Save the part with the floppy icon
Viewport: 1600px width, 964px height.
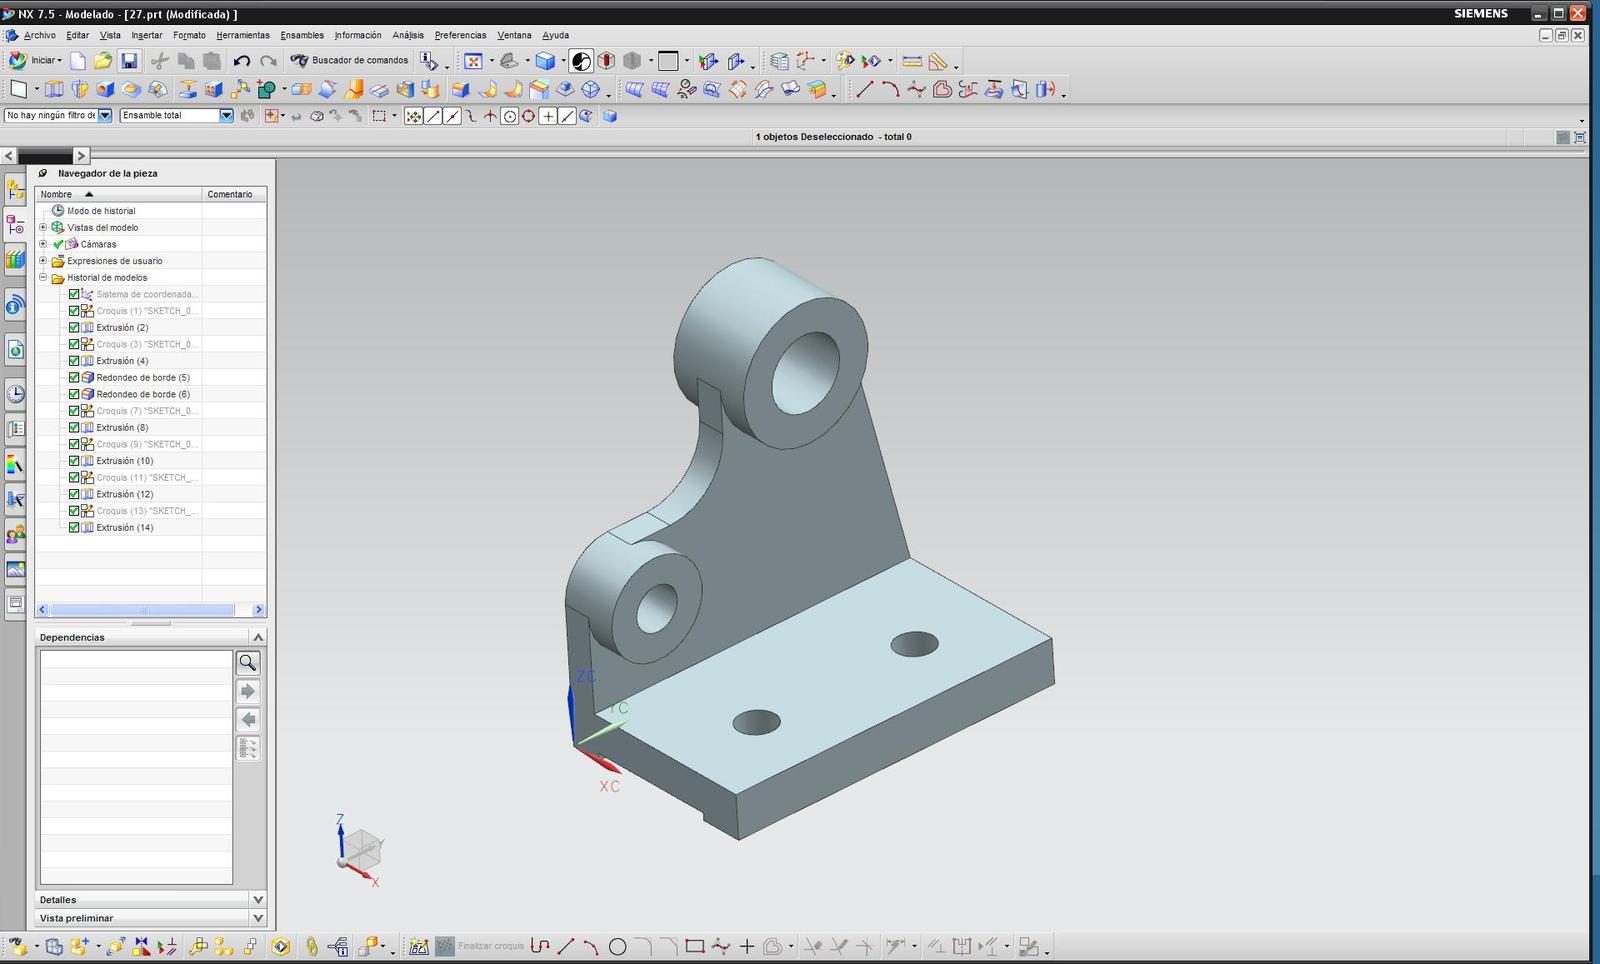pyautogui.click(x=129, y=61)
